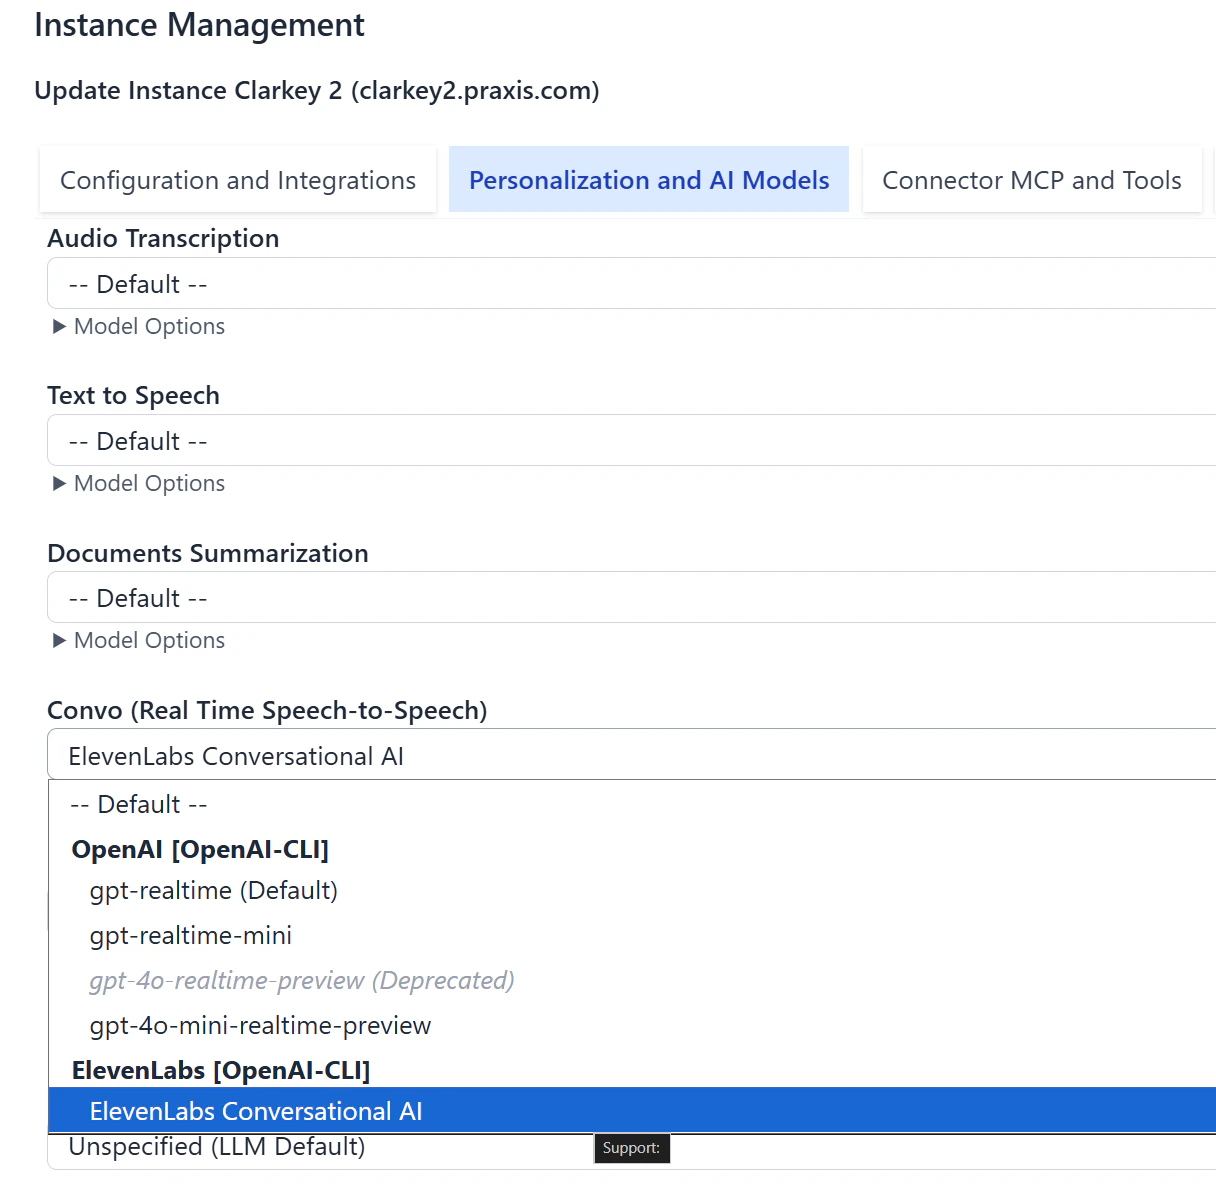Click the ElevenLabs [OpenAI-CLI] group header
1216x1195 pixels.
pos(221,1071)
